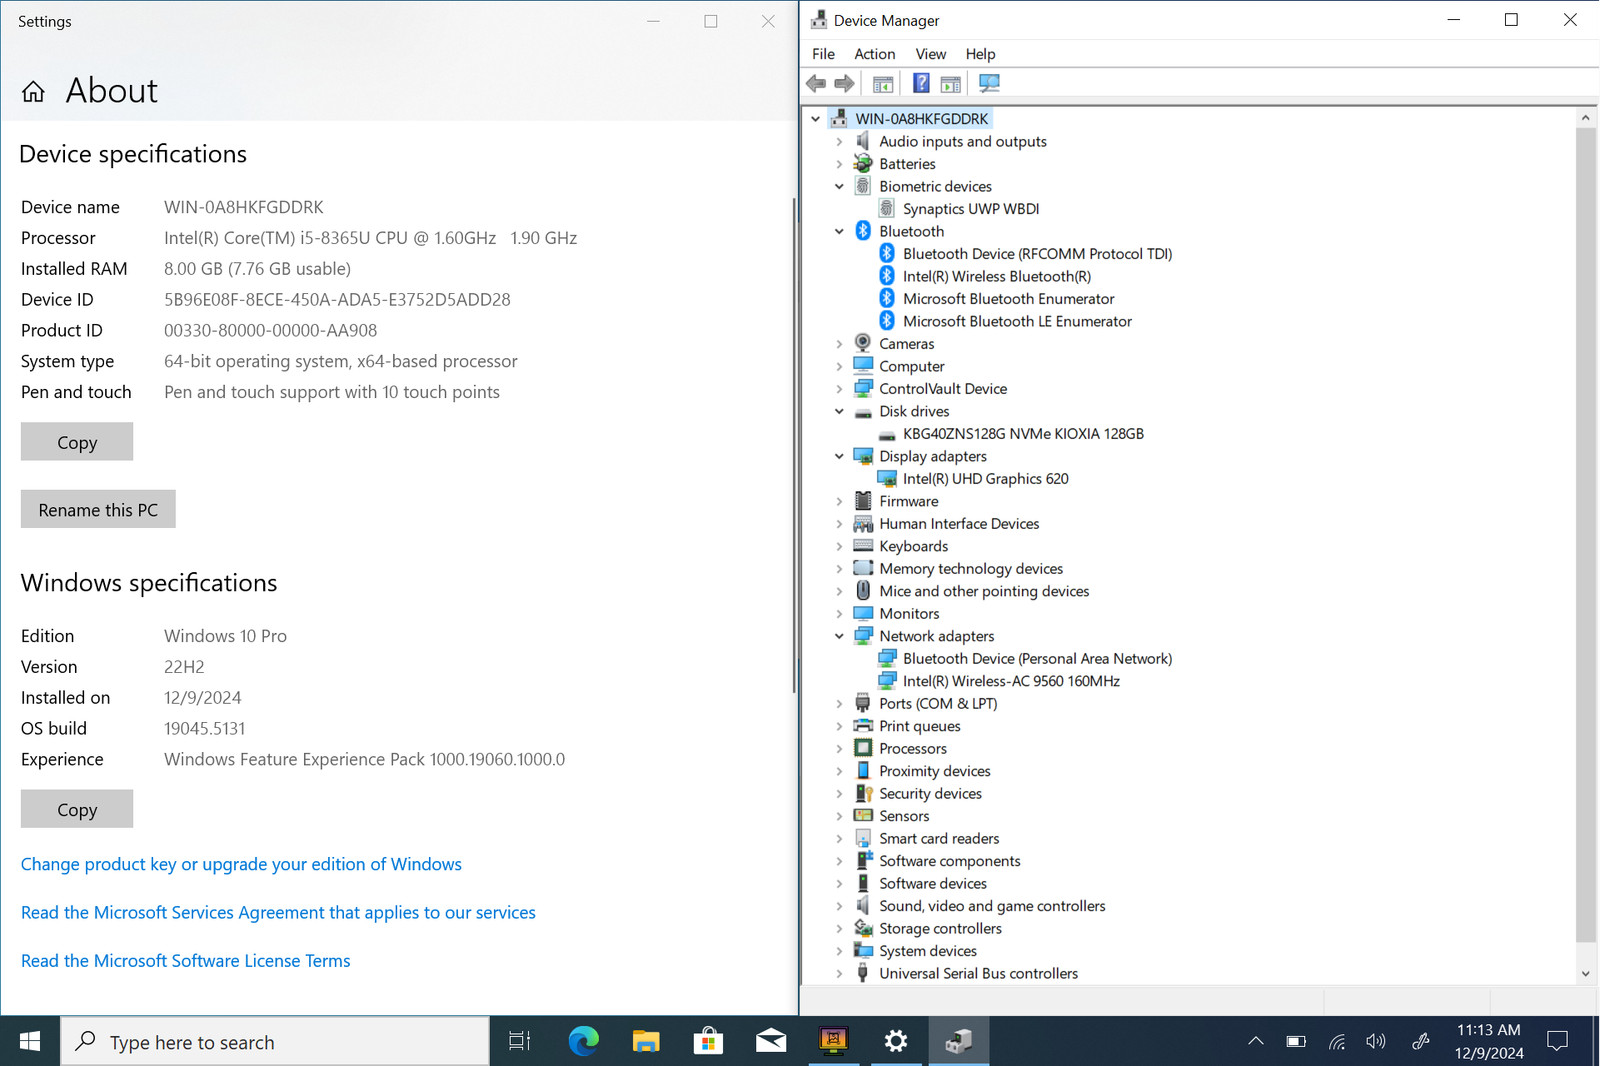
Task: Expand the Processors category
Action: [x=840, y=749]
